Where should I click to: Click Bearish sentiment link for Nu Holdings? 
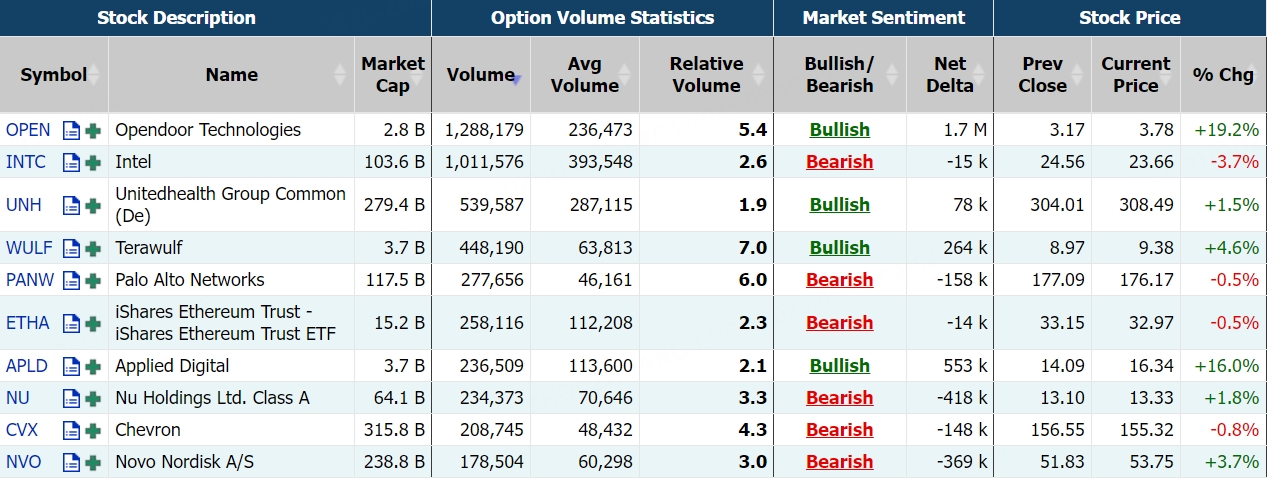coord(839,398)
